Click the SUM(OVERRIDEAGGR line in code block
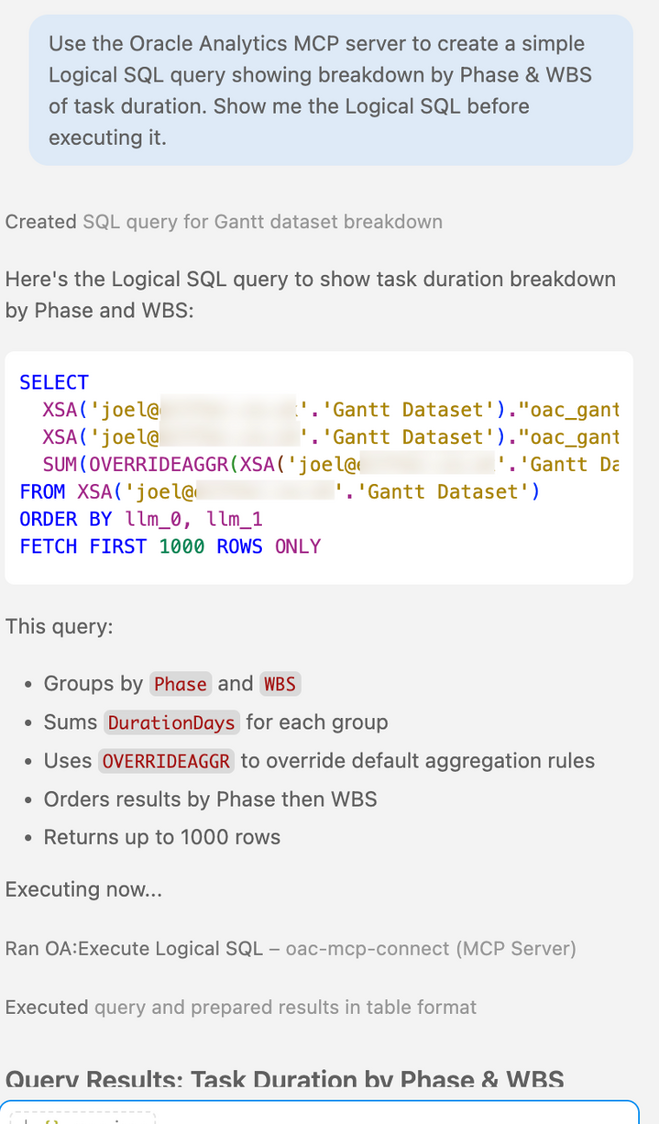Image resolution: width=659 pixels, height=1124 pixels. (331, 465)
